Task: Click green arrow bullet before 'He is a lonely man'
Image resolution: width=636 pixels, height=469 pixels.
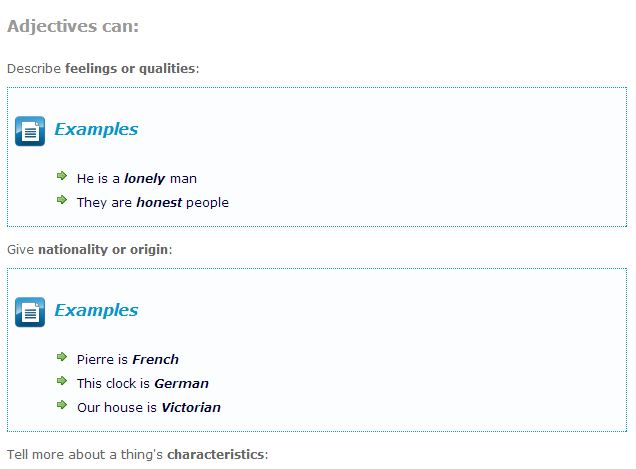Action: coord(62,177)
